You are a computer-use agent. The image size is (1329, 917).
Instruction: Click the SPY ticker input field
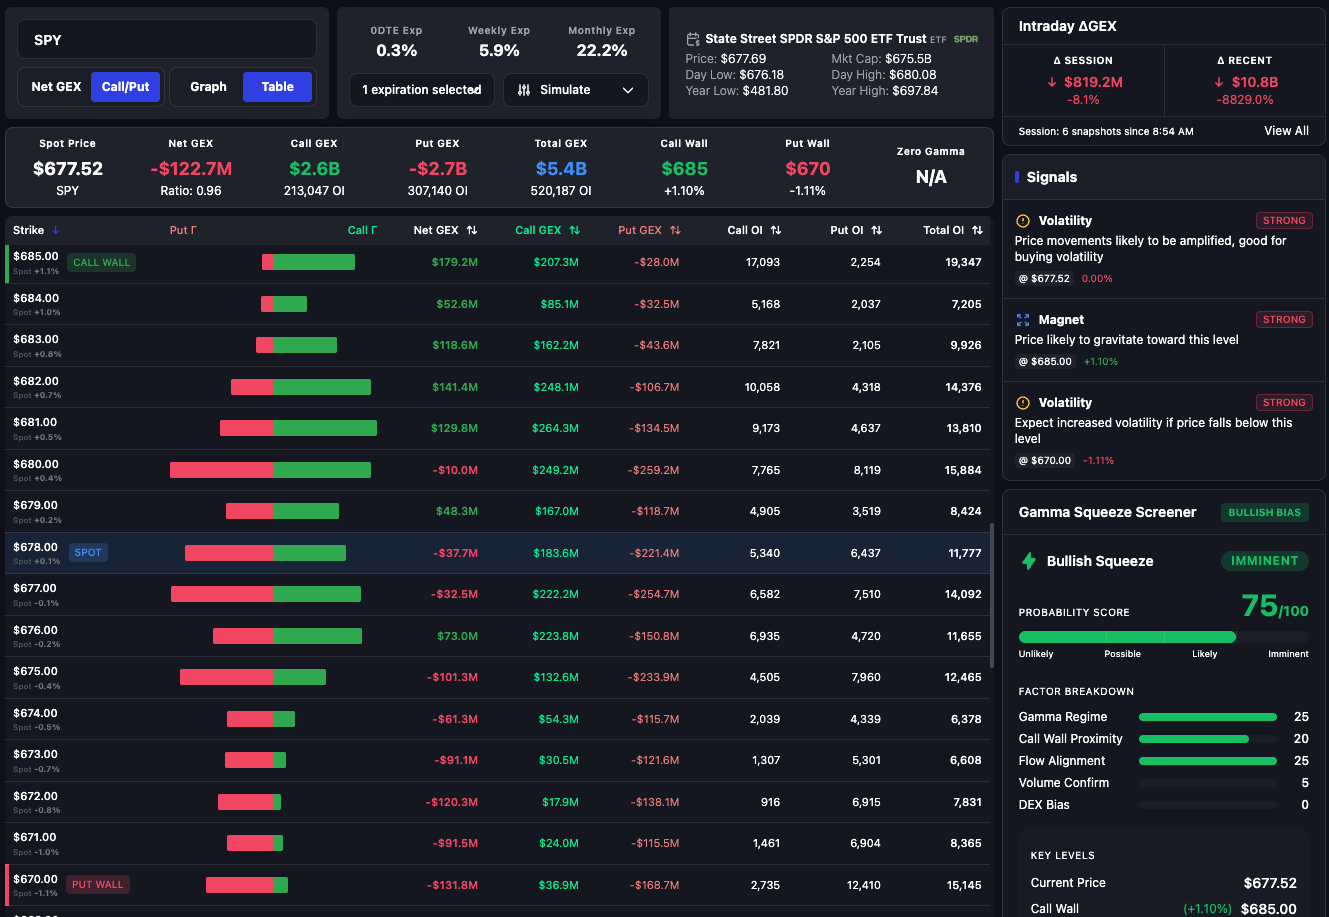(167, 37)
